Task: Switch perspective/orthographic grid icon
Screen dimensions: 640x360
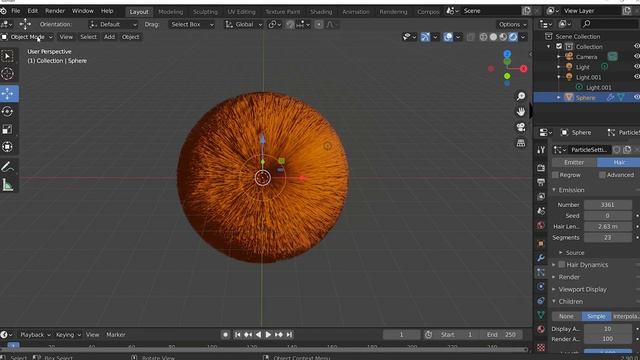Action: (521, 143)
